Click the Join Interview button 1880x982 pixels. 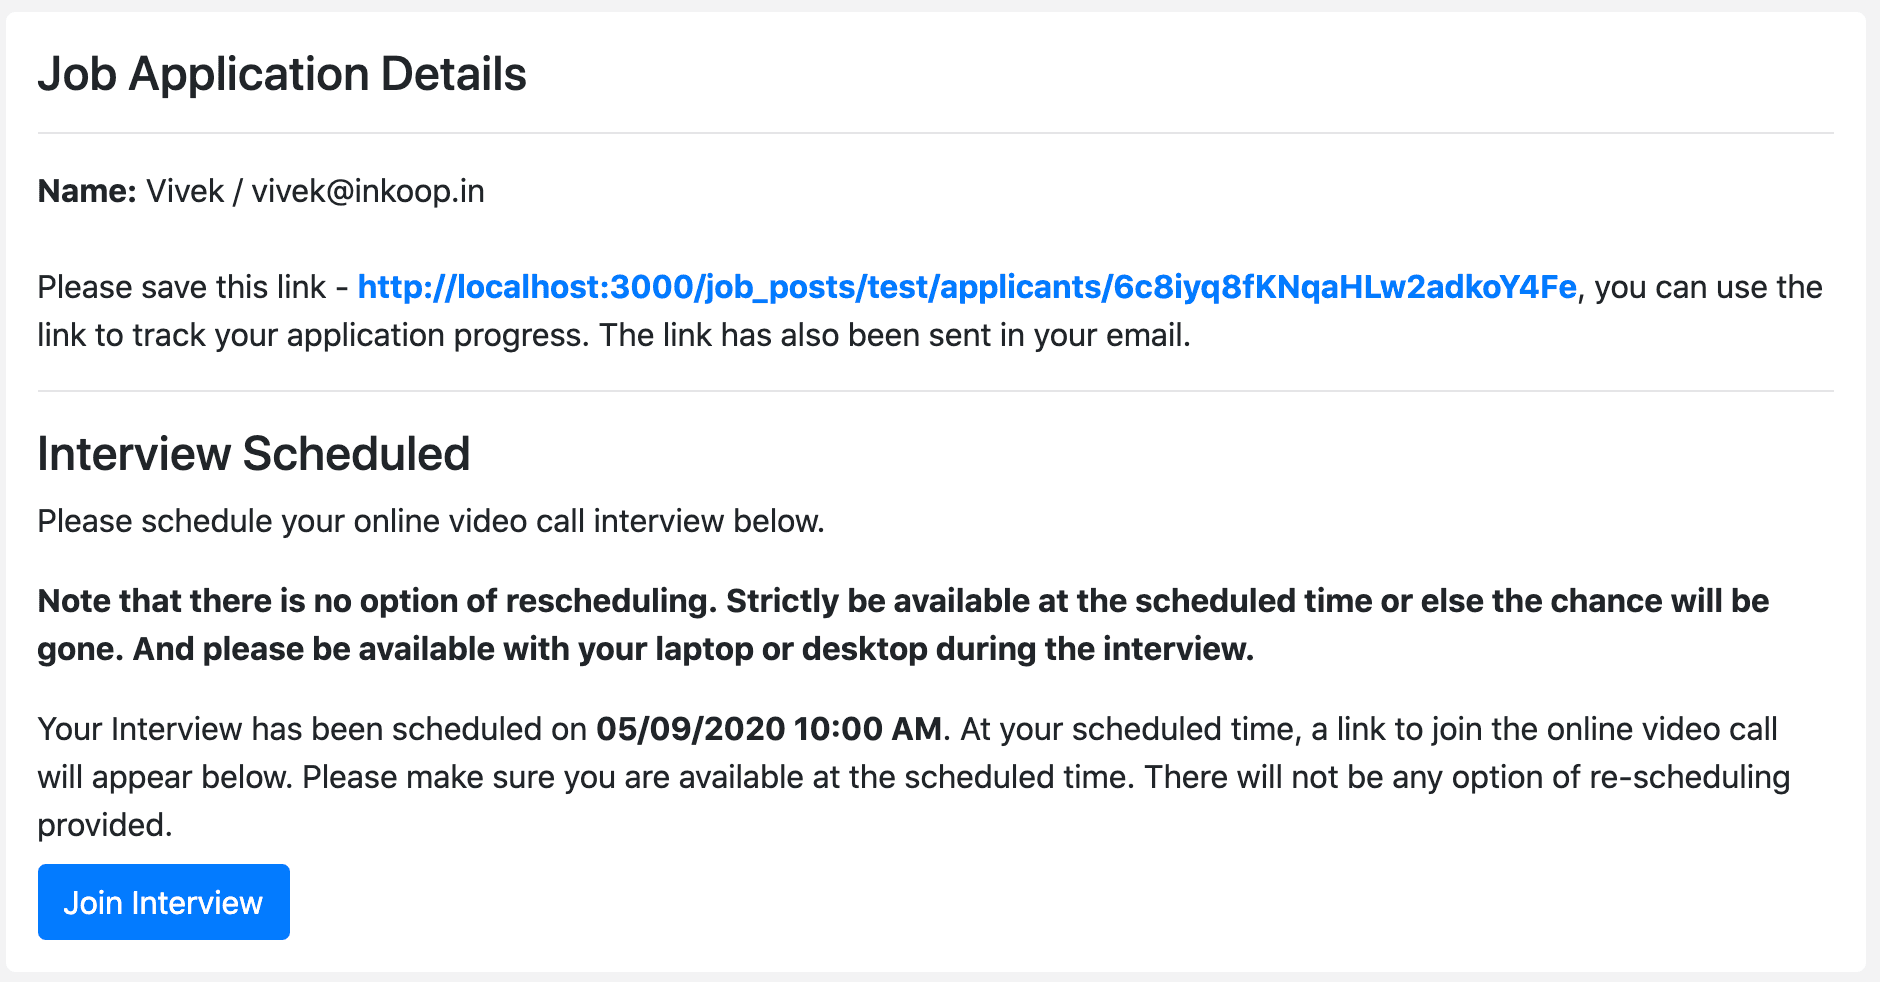tap(163, 902)
